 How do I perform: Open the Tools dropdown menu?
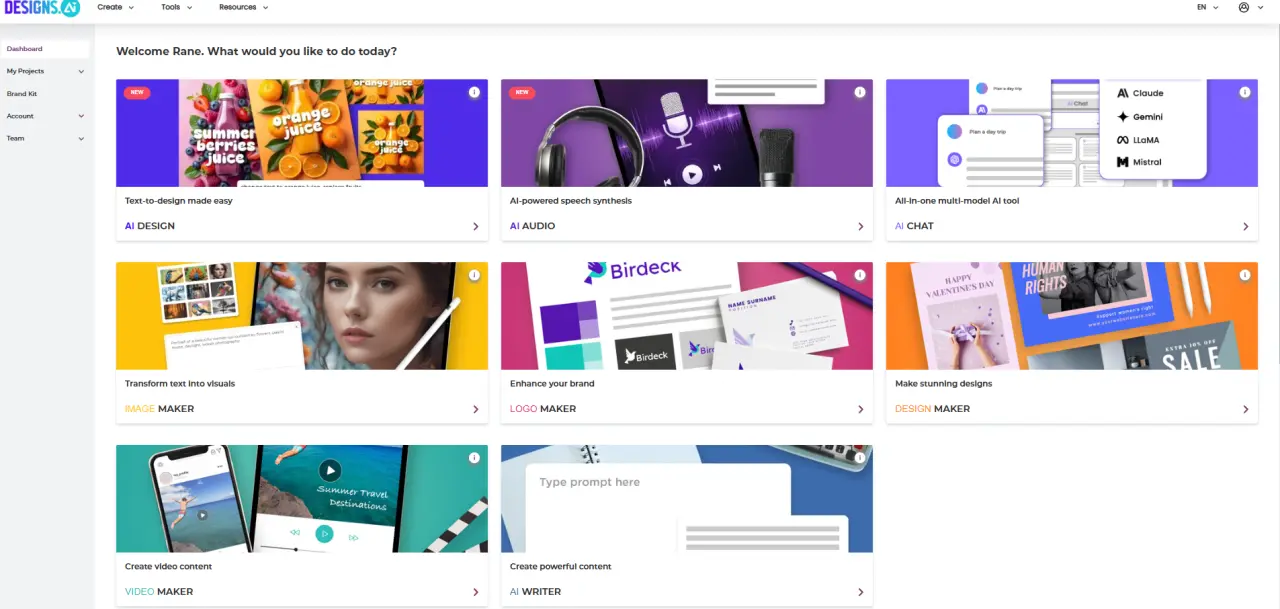(x=177, y=7)
